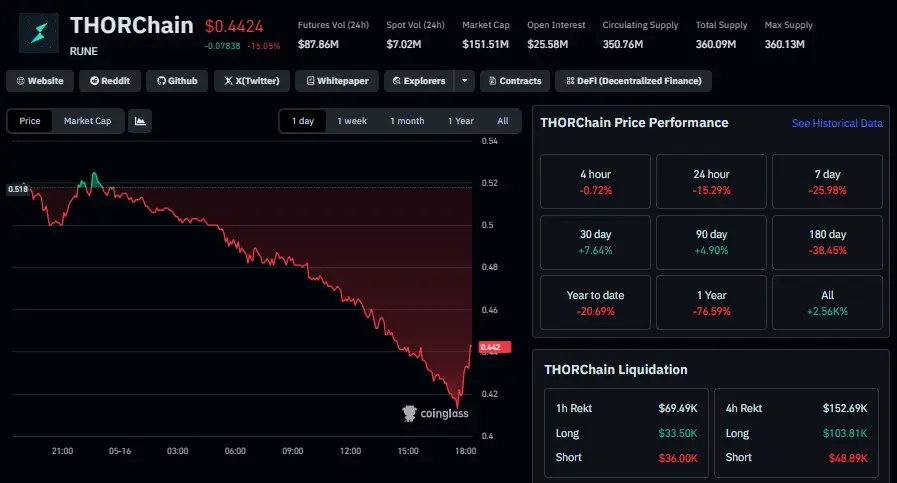Click the 0.518 opening price label

coord(18,189)
